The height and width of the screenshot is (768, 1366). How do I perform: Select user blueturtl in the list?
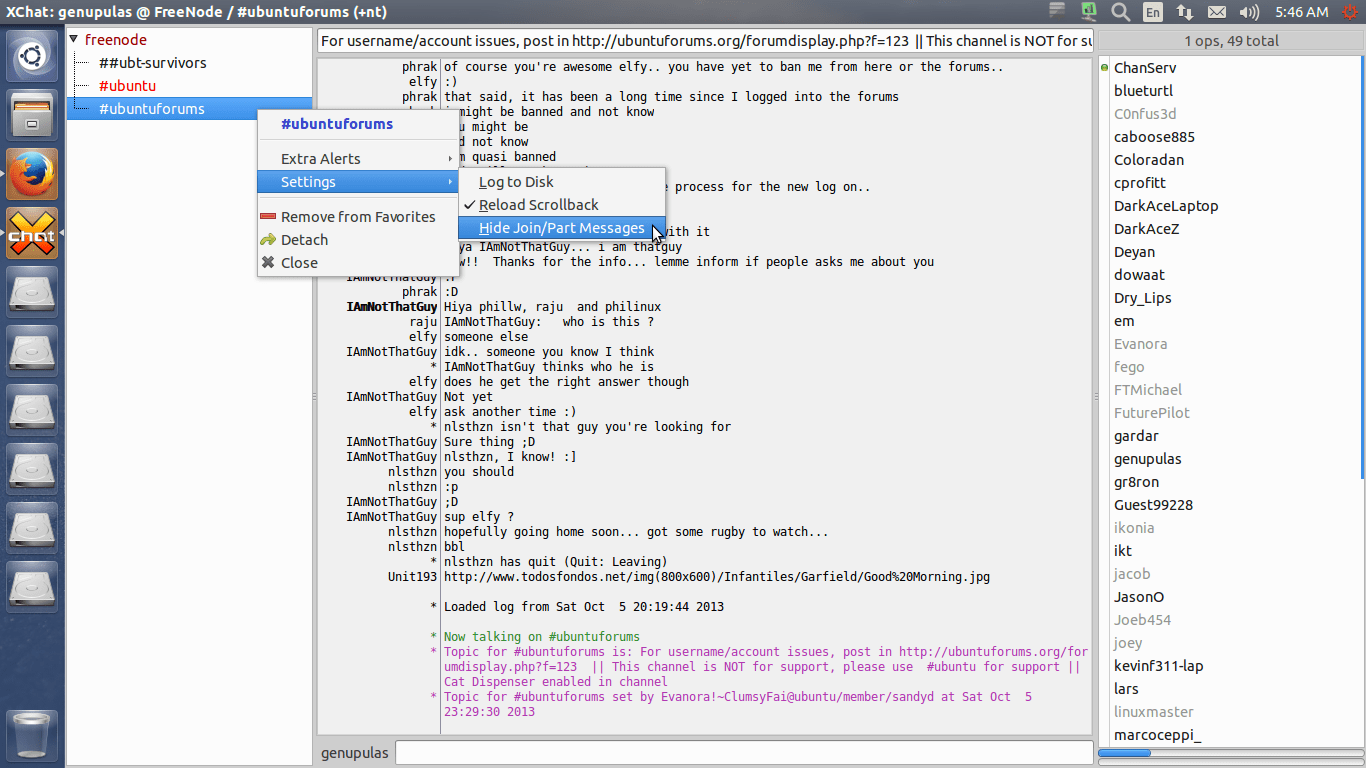(1144, 91)
